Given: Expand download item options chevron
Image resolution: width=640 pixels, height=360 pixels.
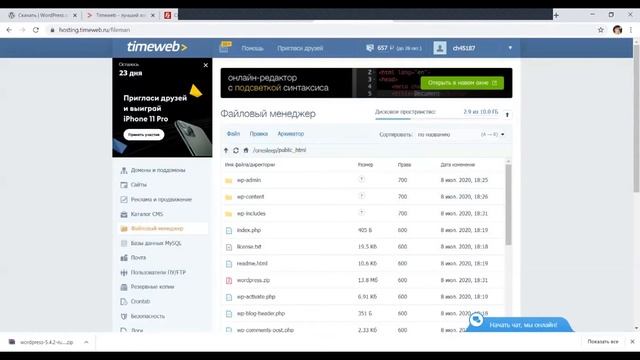Looking at the screenshot, I should [86, 342].
